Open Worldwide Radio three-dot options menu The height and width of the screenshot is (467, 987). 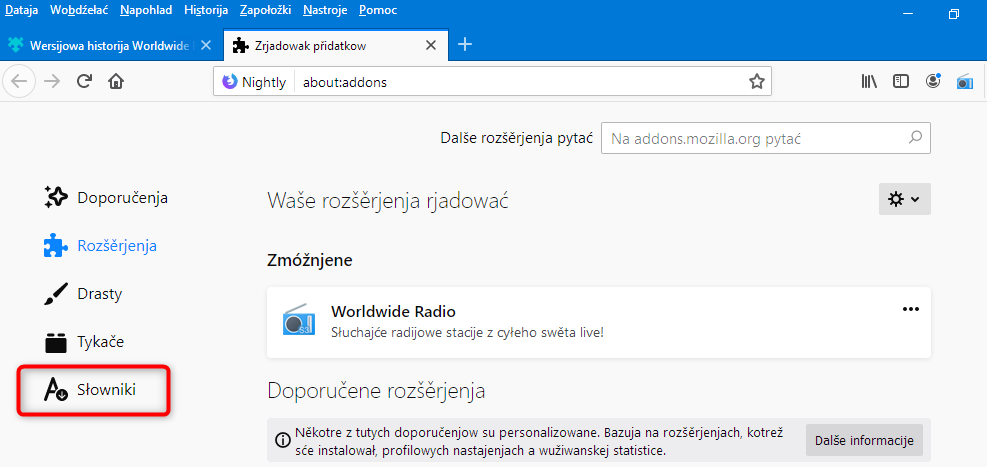(x=910, y=309)
